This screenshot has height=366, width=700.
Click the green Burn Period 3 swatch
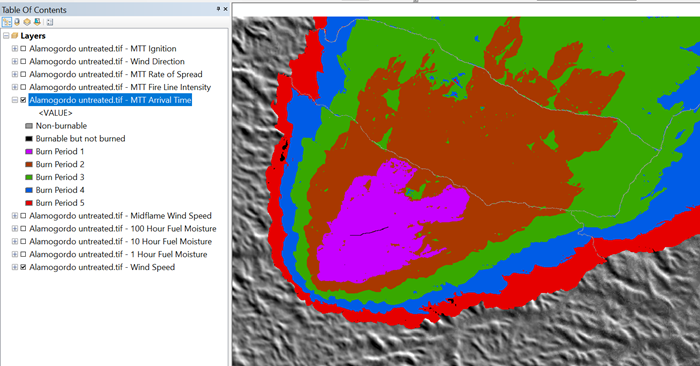coord(29,178)
